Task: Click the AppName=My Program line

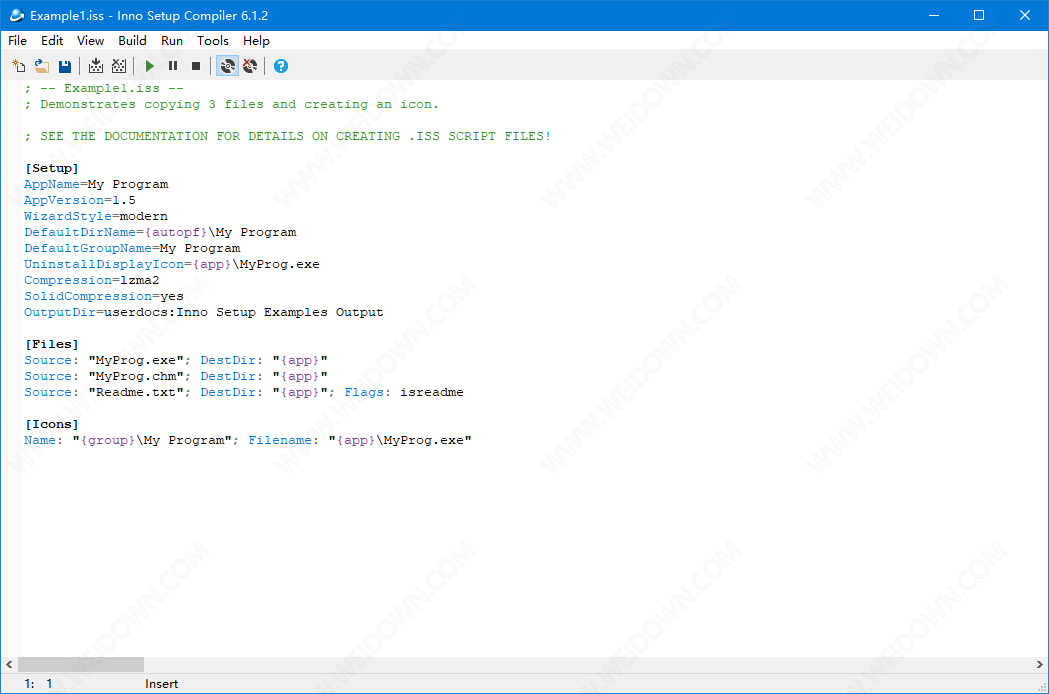Action: point(96,184)
